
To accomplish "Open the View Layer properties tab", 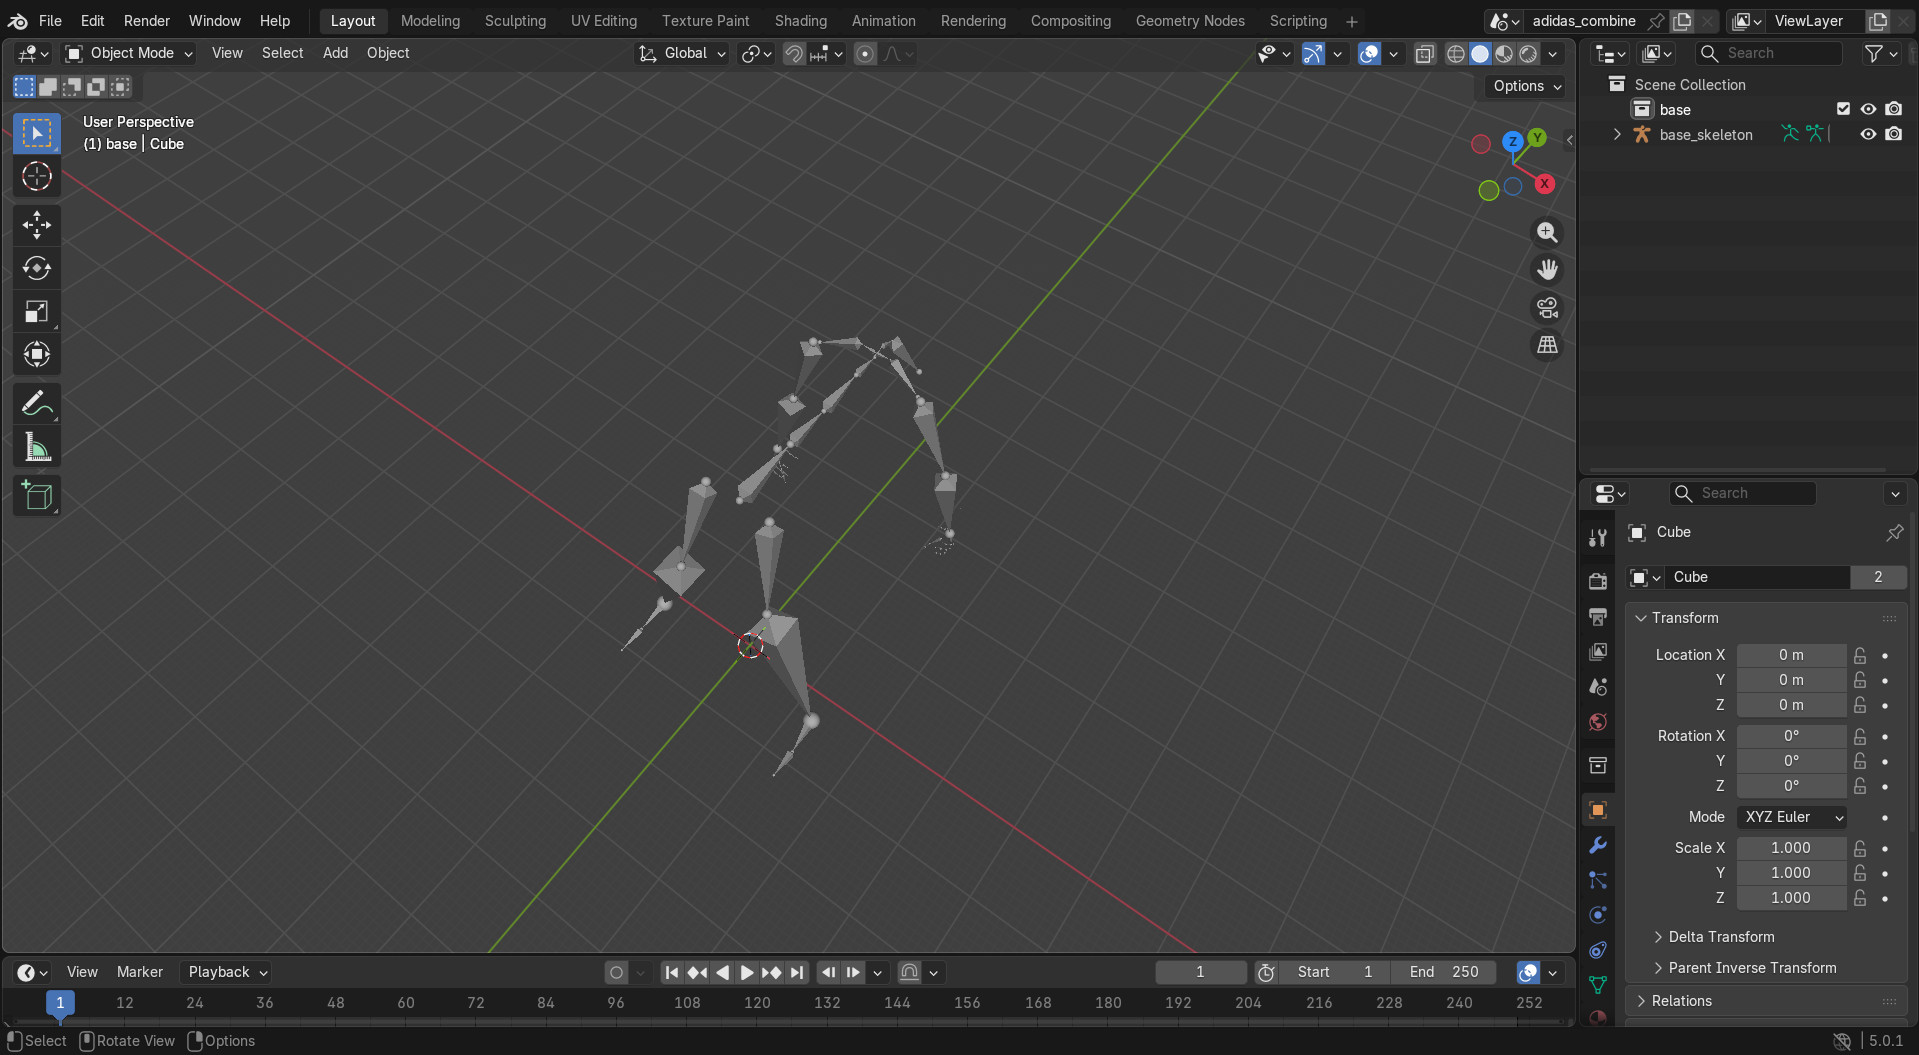I will click(x=1598, y=651).
